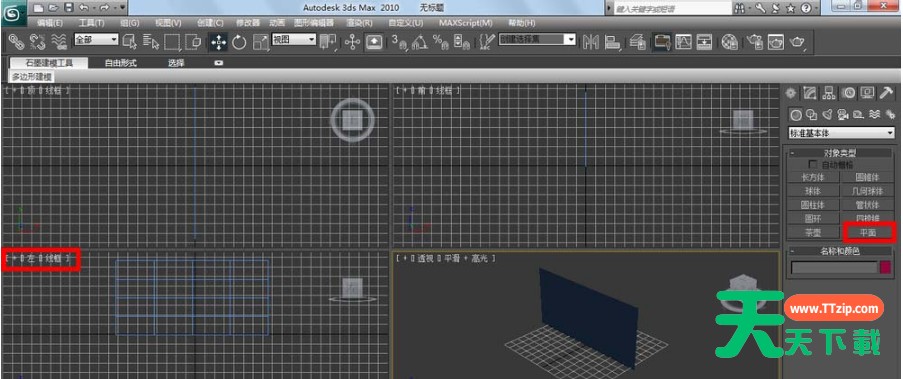Select the Bind to Space Warp tool

[59, 41]
